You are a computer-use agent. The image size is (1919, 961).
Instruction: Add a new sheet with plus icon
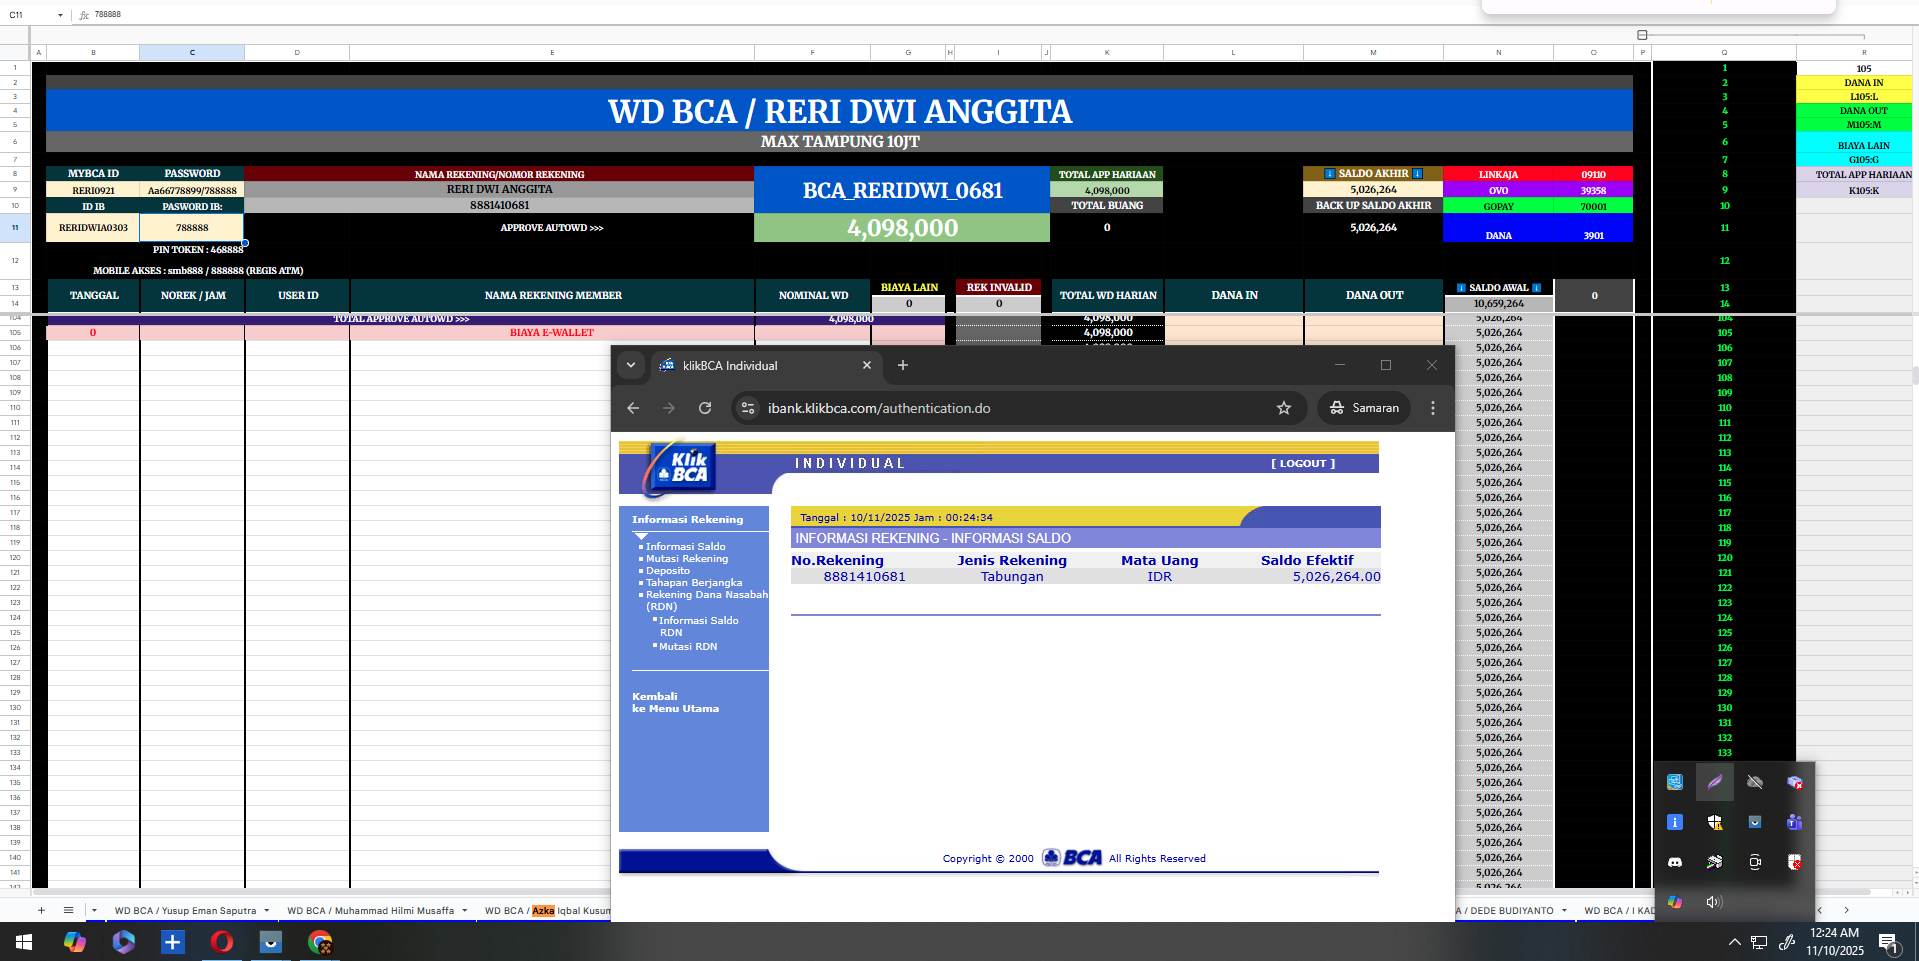point(41,910)
